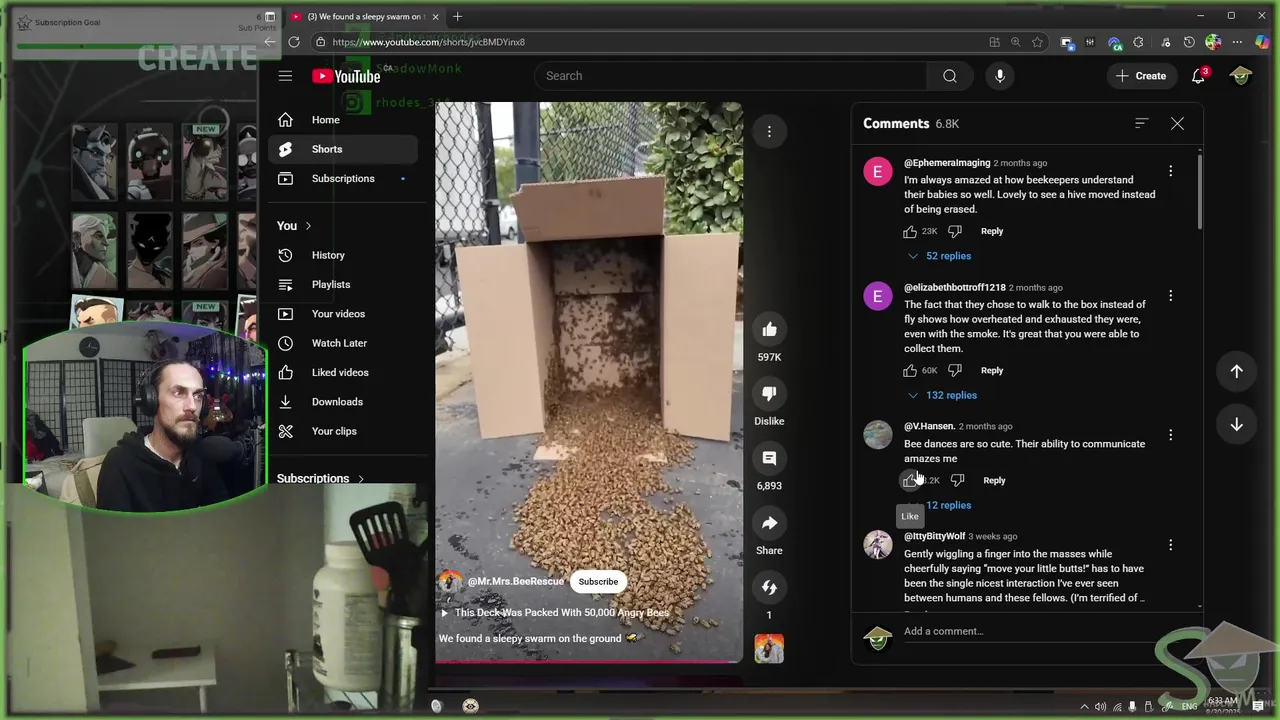The width and height of the screenshot is (1280, 720).
Task: Select Shorts in the sidebar
Action: (x=343, y=149)
